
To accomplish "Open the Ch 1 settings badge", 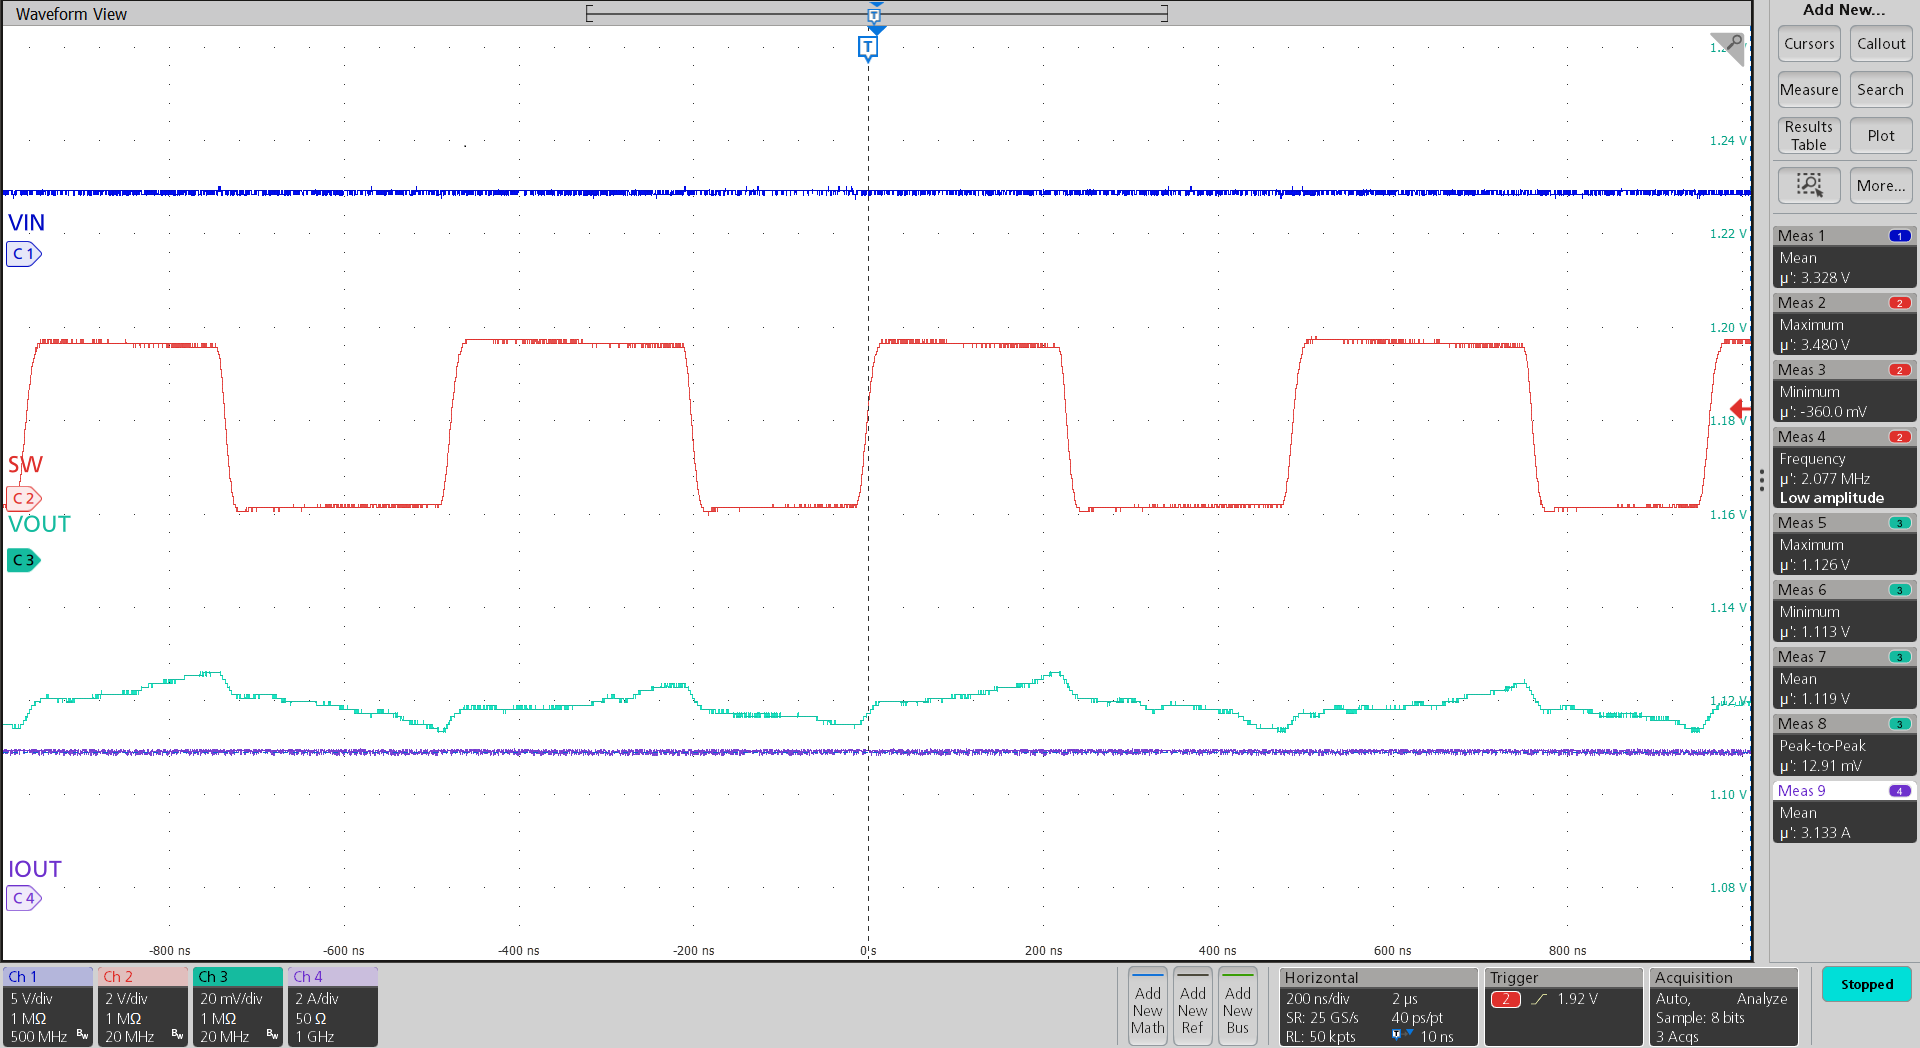I will coord(48,1007).
